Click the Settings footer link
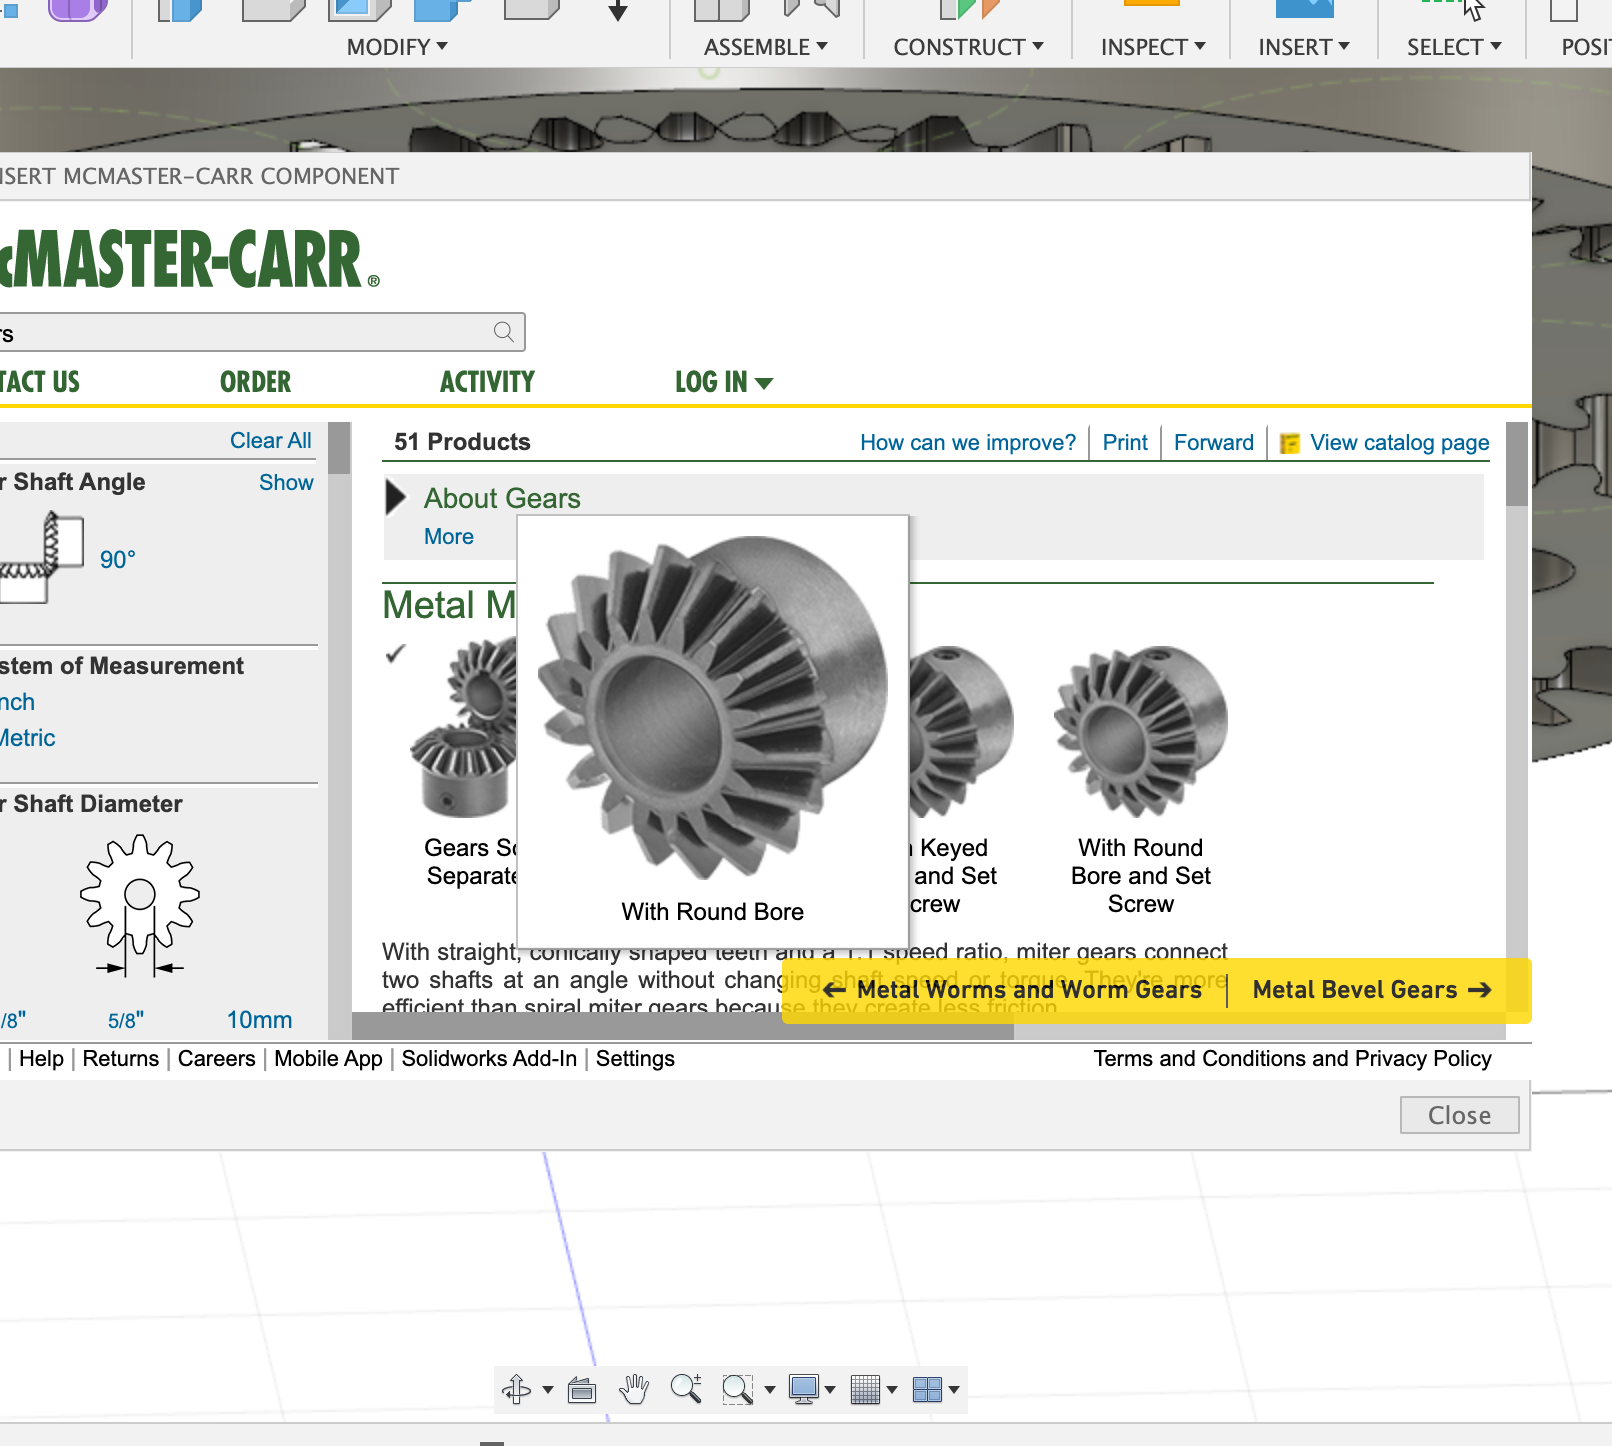 pos(635,1059)
